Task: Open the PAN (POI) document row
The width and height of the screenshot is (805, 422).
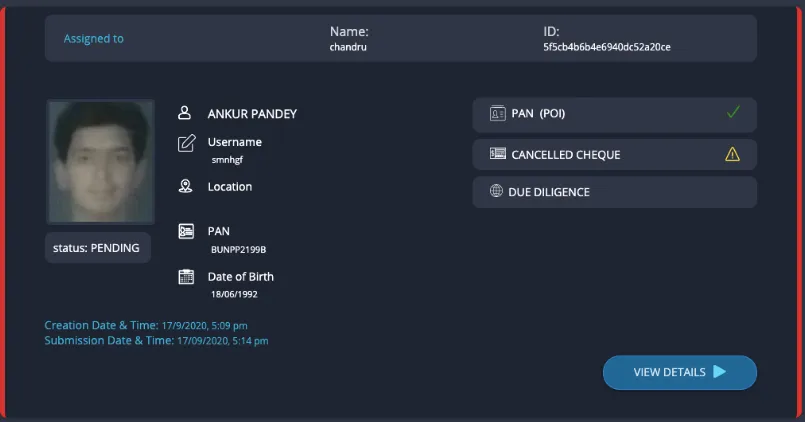Action: pyautogui.click(x=615, y=114)
